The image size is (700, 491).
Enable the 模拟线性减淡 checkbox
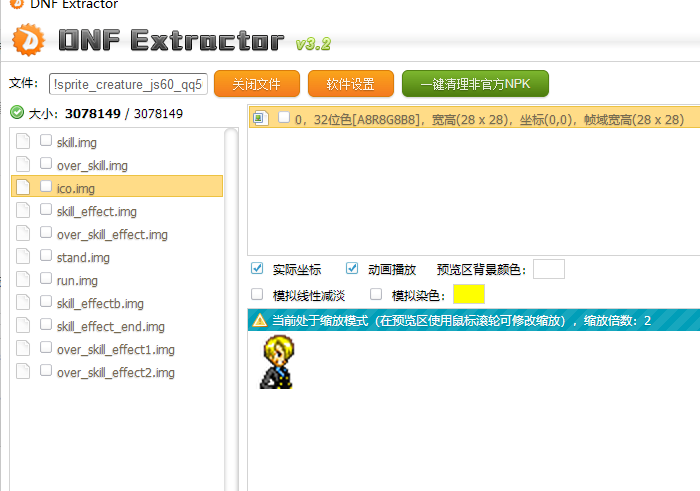(x=257, y=294)
